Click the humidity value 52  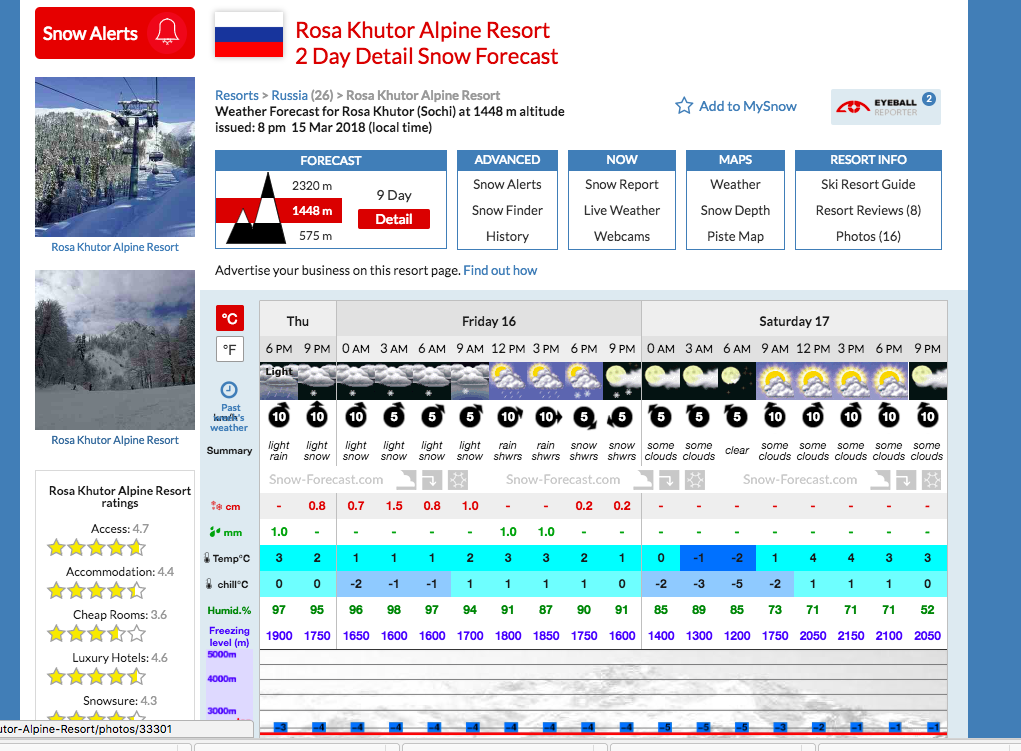click(927, 610)
